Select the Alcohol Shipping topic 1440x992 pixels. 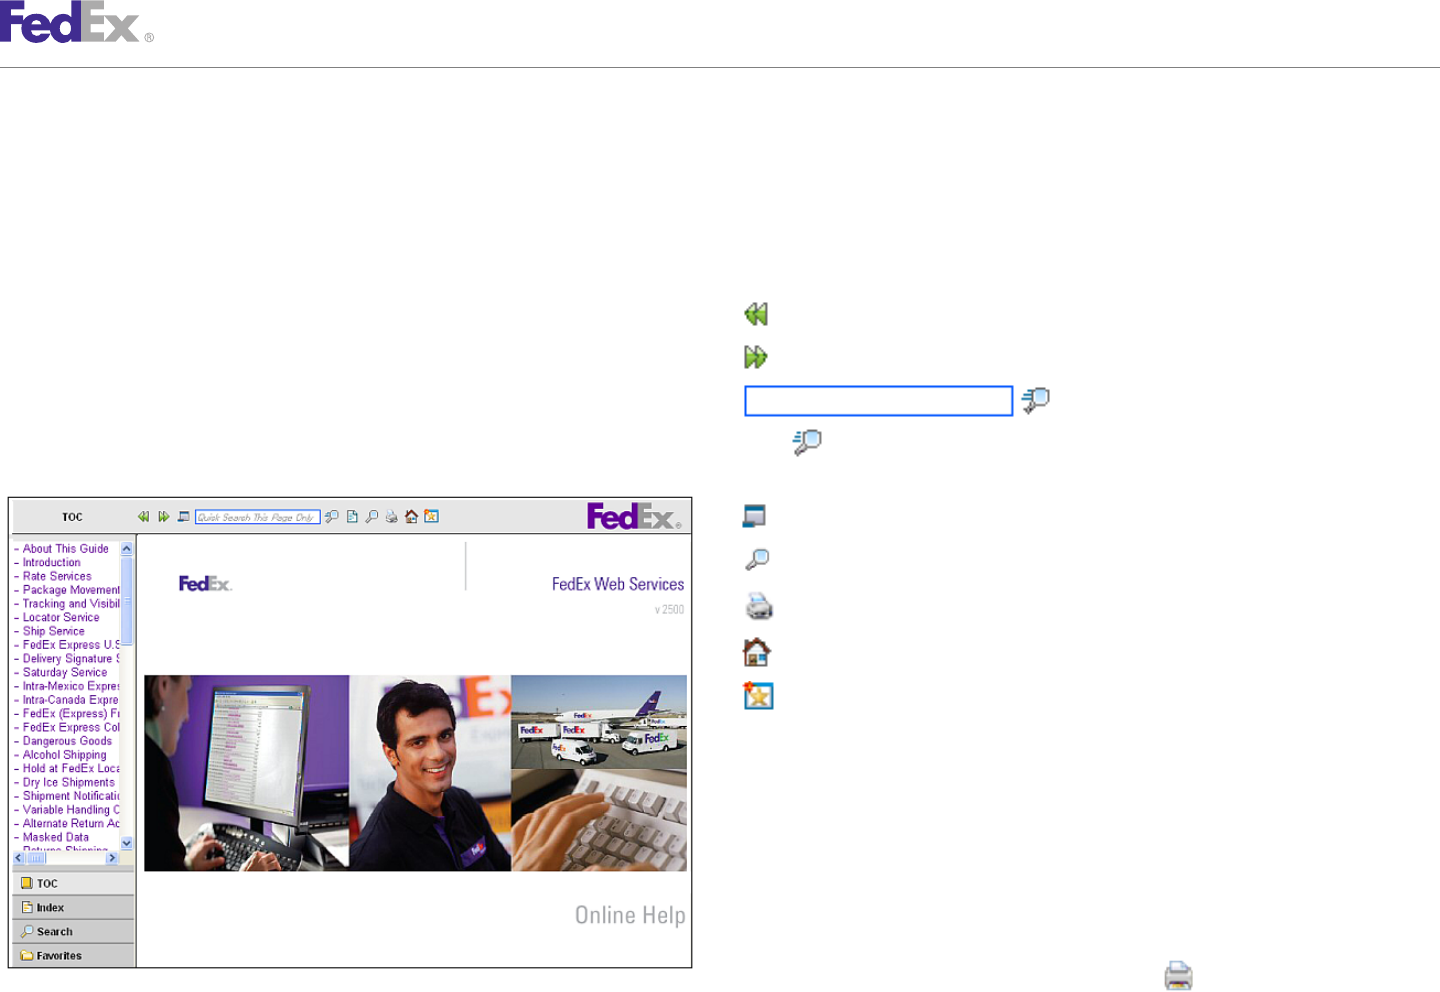pyautogui.click(x=64, y=755)
